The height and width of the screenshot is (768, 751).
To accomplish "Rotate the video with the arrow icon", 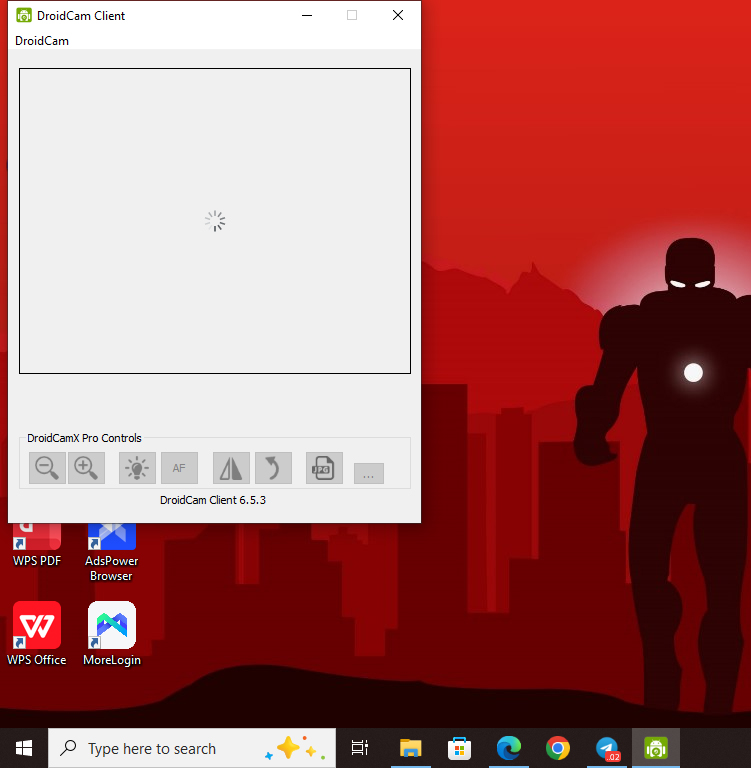I will click(273, 467).
